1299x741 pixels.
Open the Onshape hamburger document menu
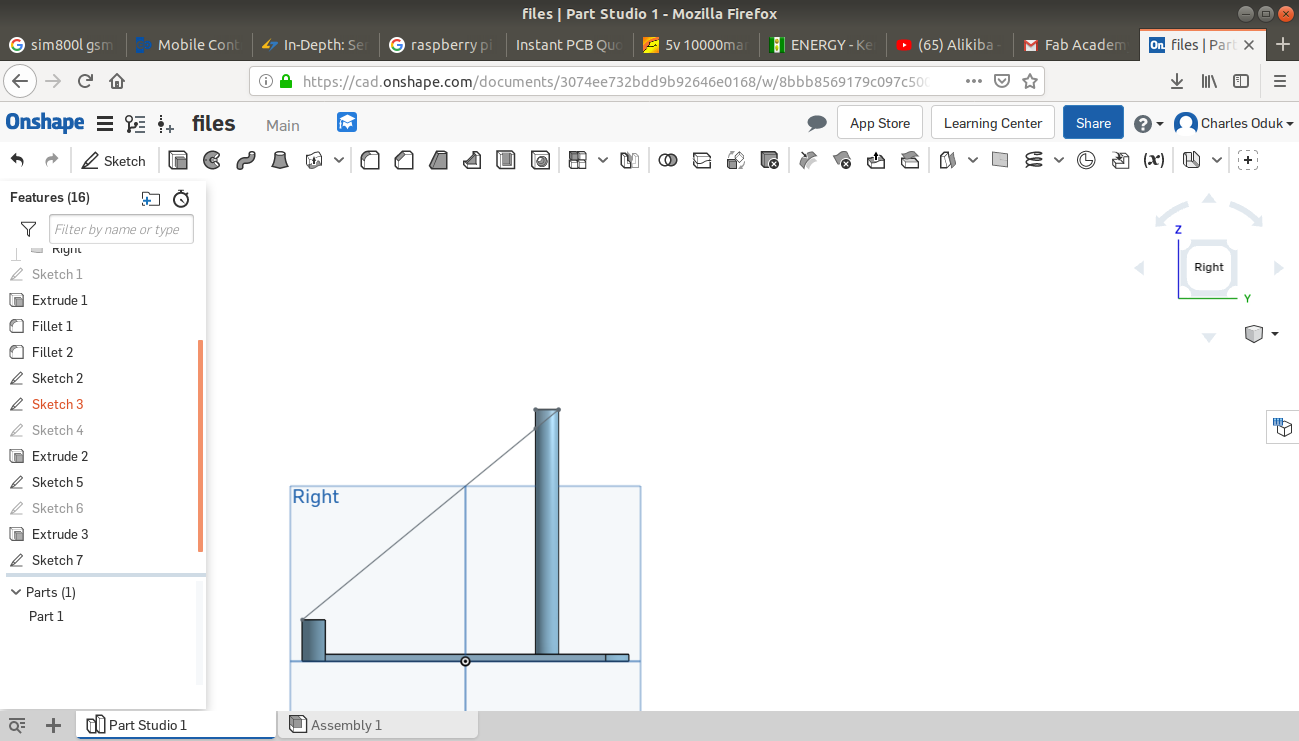point(104,123)
